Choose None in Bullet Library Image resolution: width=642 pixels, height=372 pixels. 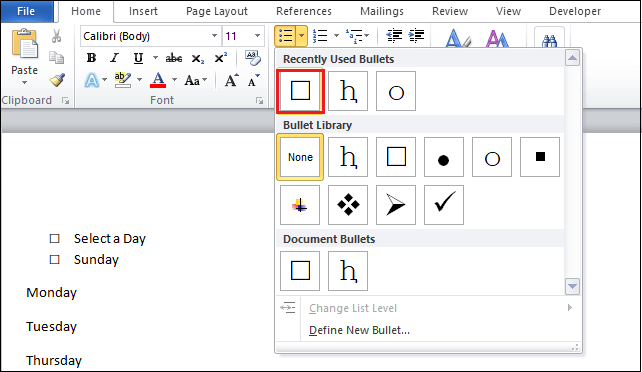click(x=300, y=157)
